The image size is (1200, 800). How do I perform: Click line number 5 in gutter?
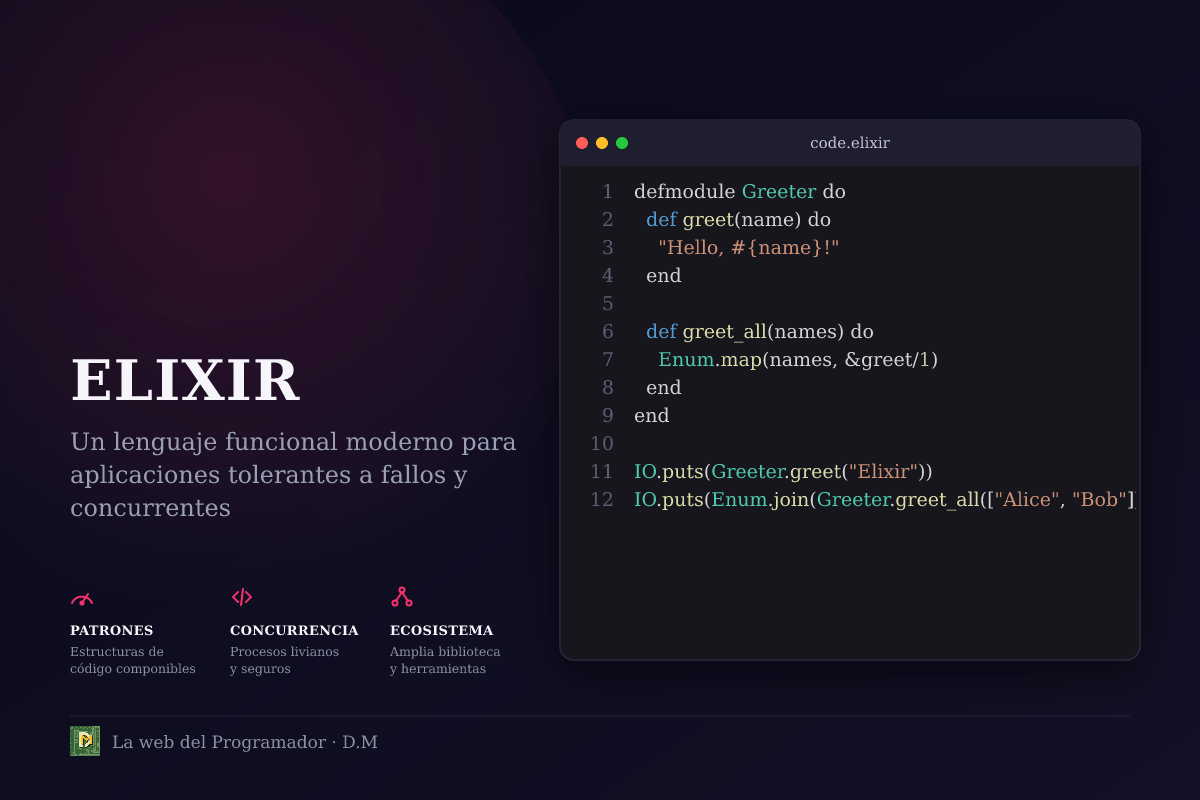pos(607,303)
